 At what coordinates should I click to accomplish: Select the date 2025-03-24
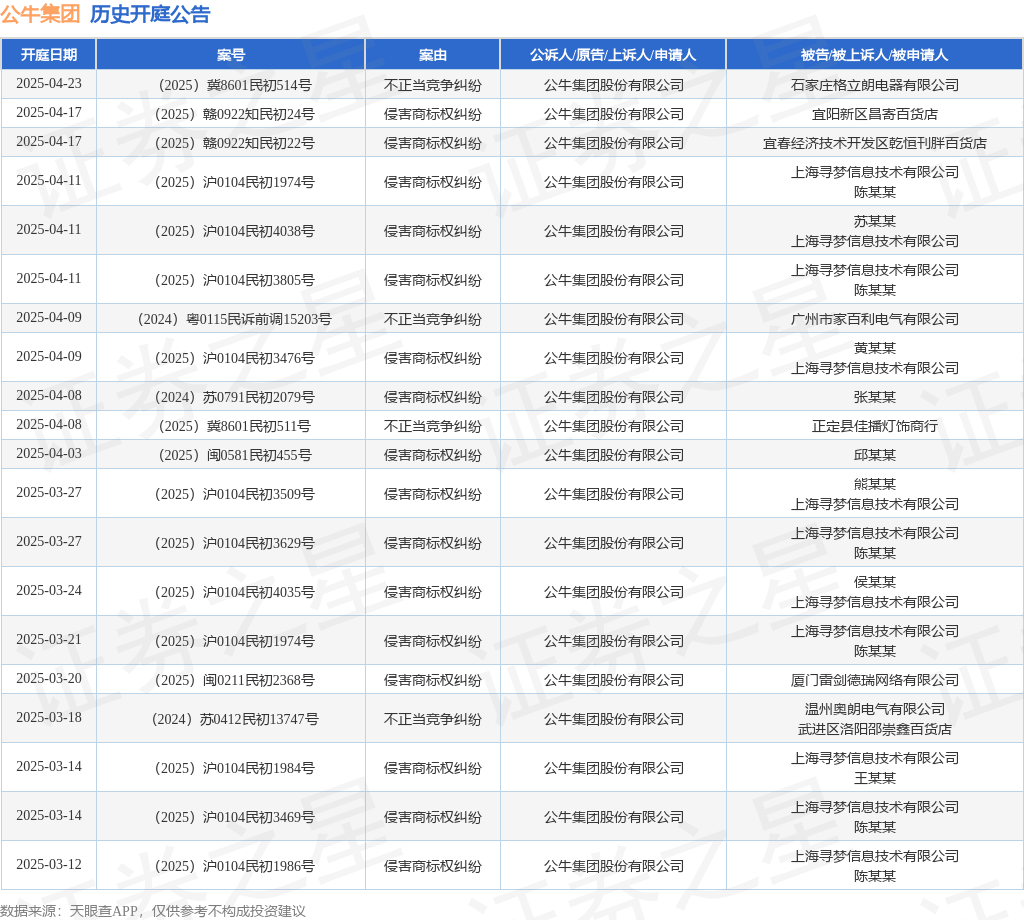49,591
